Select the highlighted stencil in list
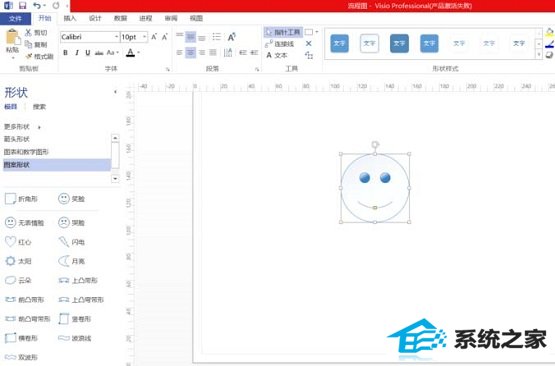This screenshot has height=366, width=555. [57, 165]
